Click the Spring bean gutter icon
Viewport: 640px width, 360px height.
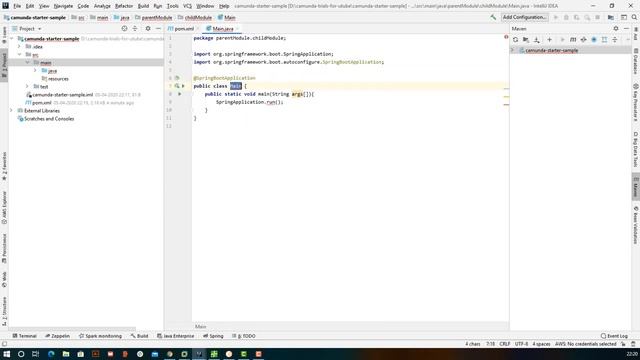[x=177, y=78]
